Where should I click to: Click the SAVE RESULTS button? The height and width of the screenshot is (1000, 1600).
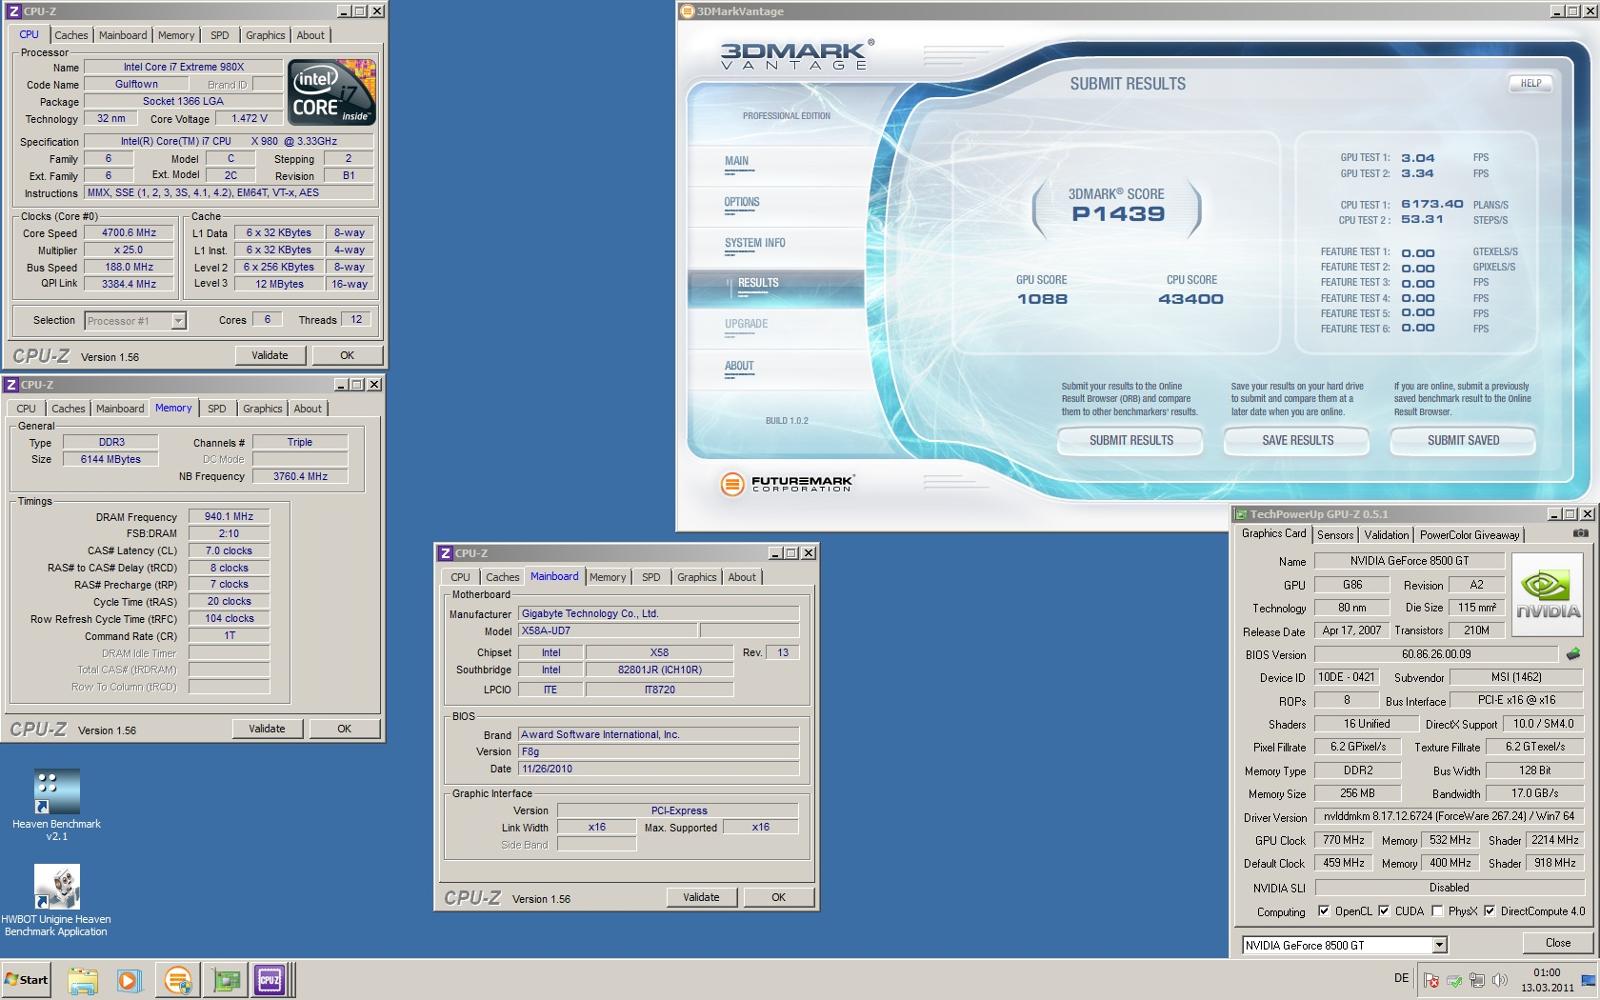click(x=1297, y=440)
